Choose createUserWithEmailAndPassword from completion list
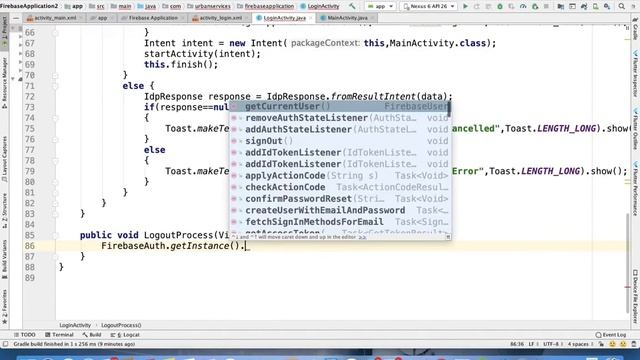This screenshot has width=640, height=360. [x=340, y=210]
